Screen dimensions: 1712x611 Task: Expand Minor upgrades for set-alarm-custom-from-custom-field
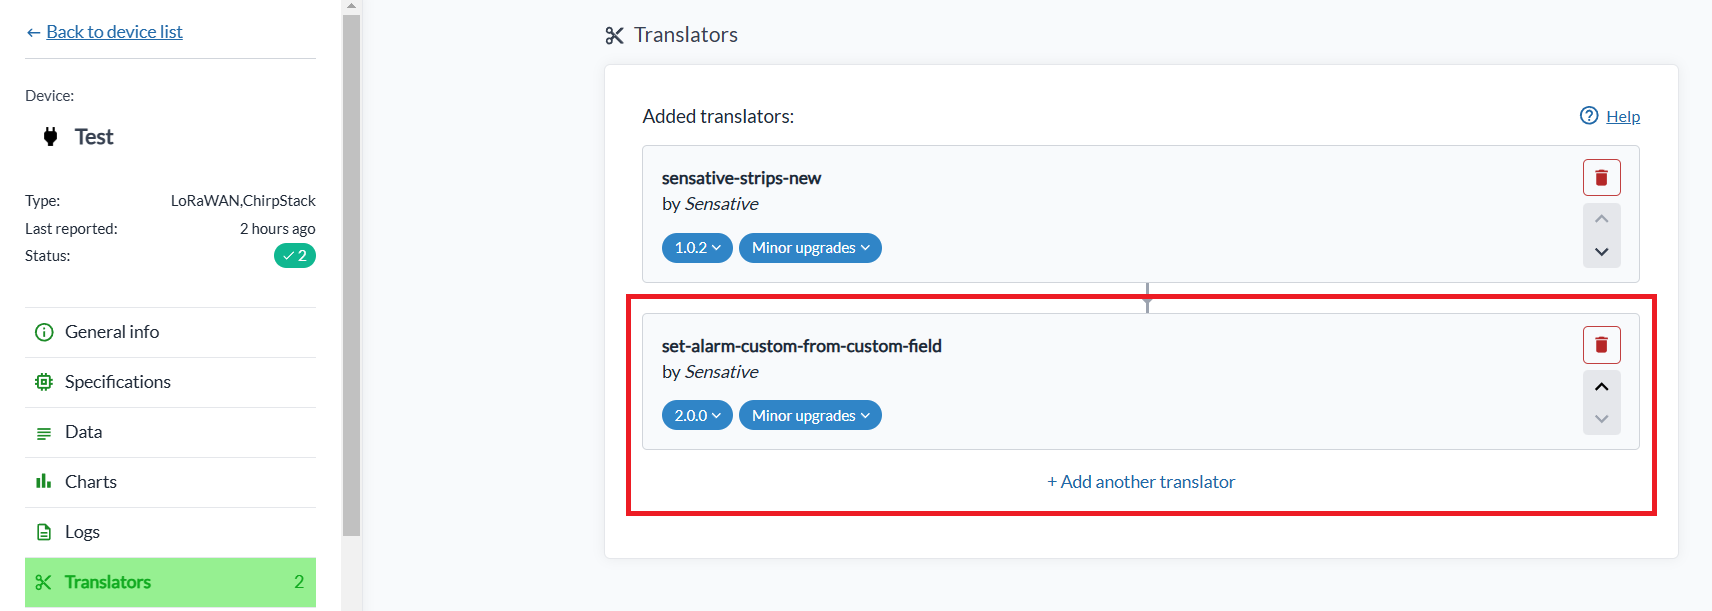[810, 416]
